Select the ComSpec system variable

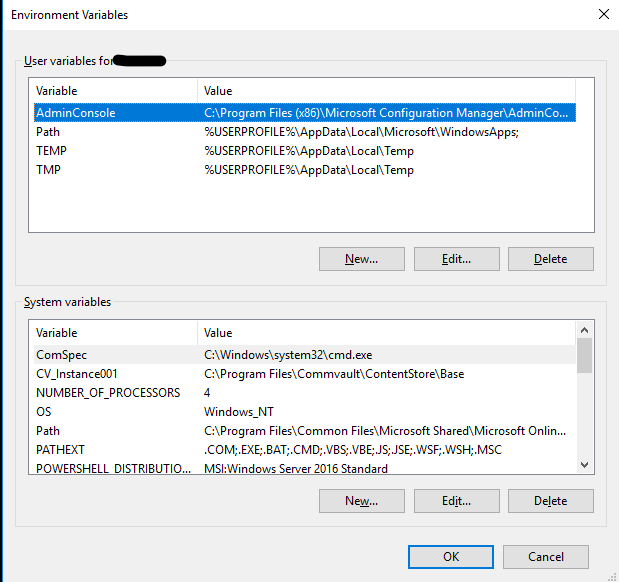305,355
